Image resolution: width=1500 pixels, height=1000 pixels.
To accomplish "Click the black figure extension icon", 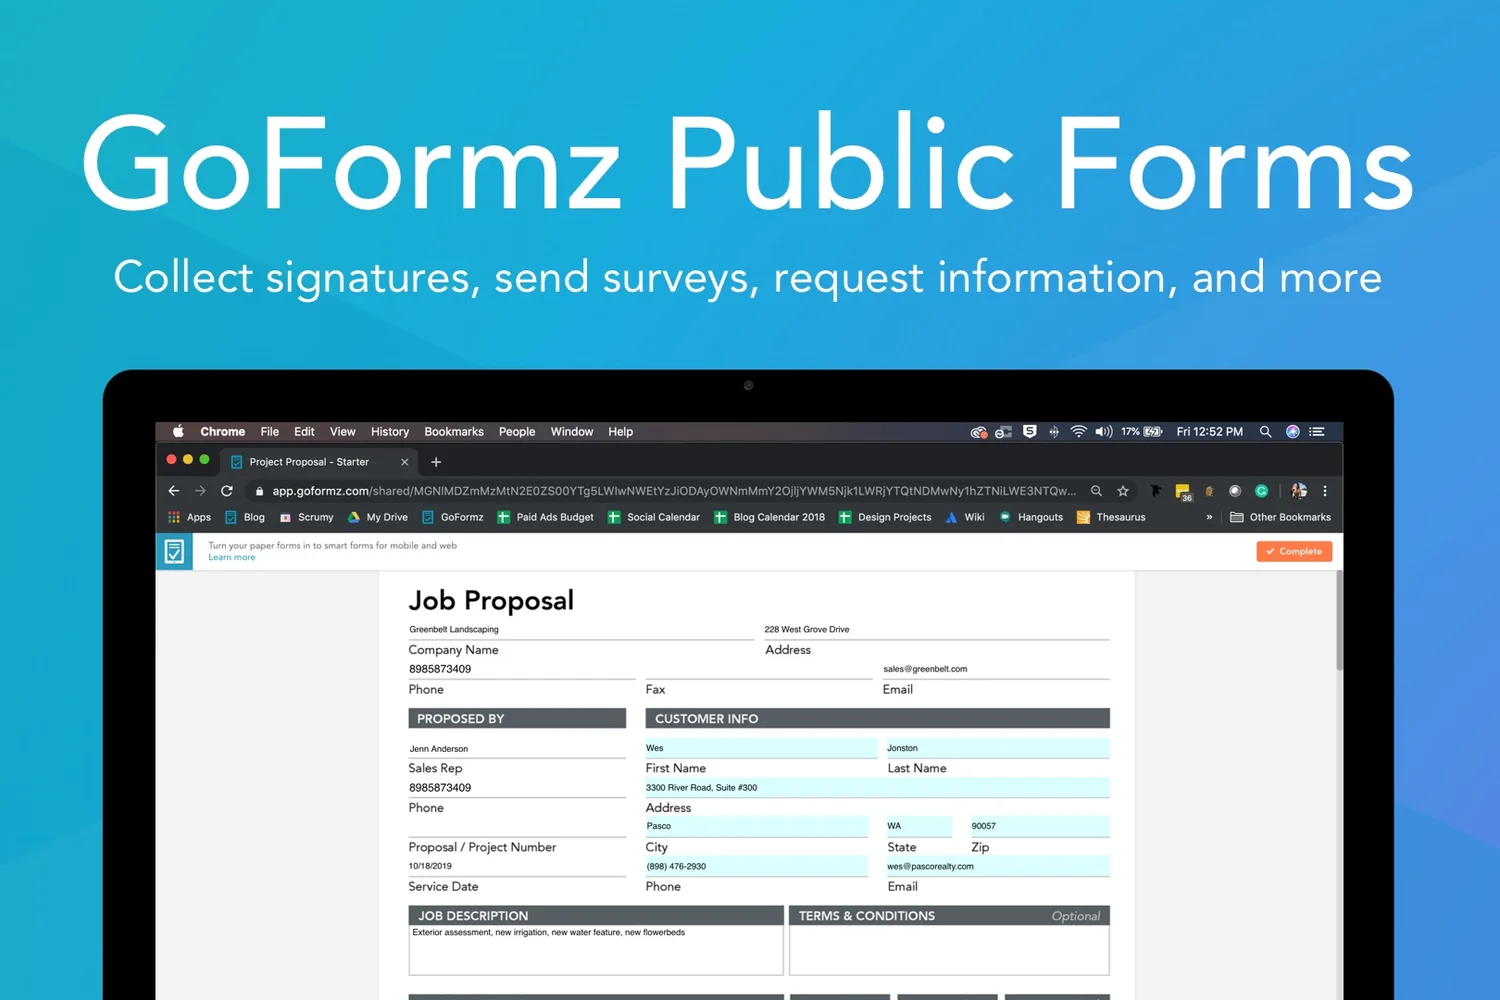I will tap(1156, 491).
